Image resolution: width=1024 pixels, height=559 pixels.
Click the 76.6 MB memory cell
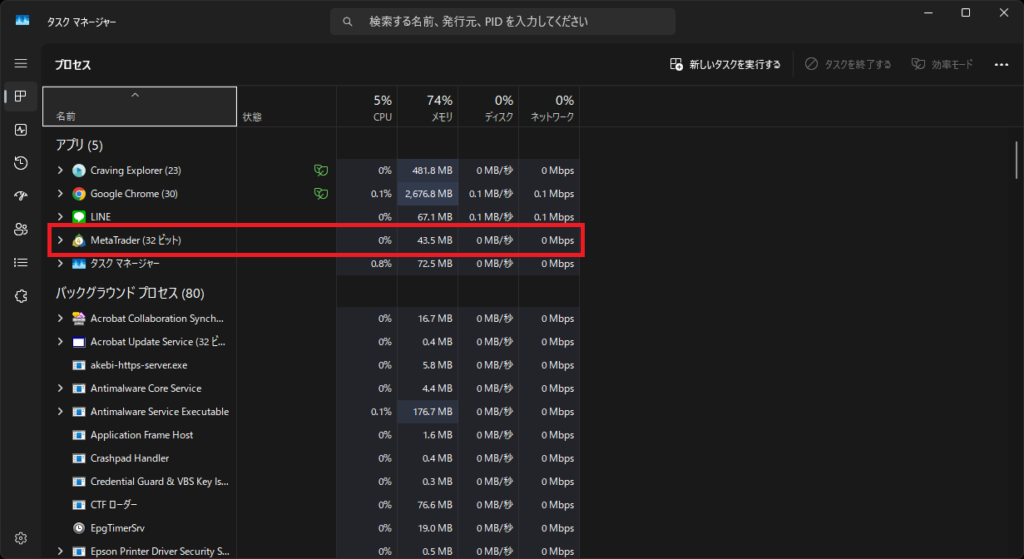point(428,505)
